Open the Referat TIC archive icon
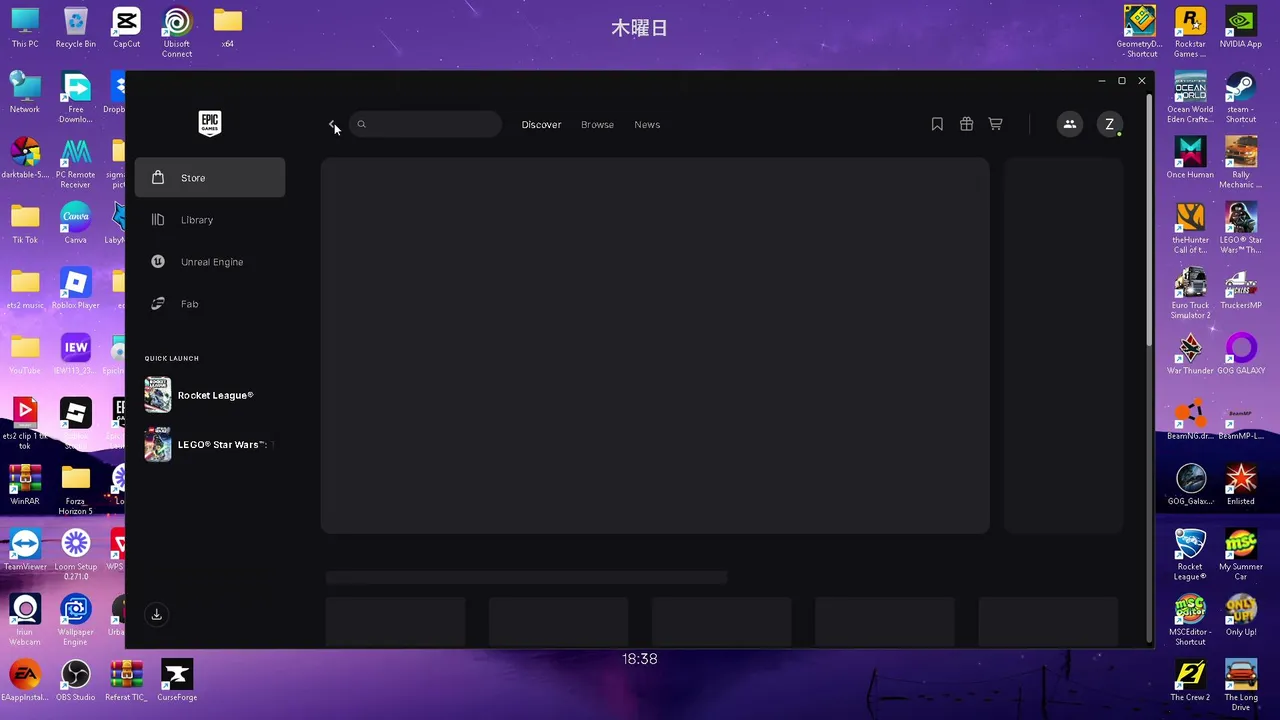 [126, 680]
